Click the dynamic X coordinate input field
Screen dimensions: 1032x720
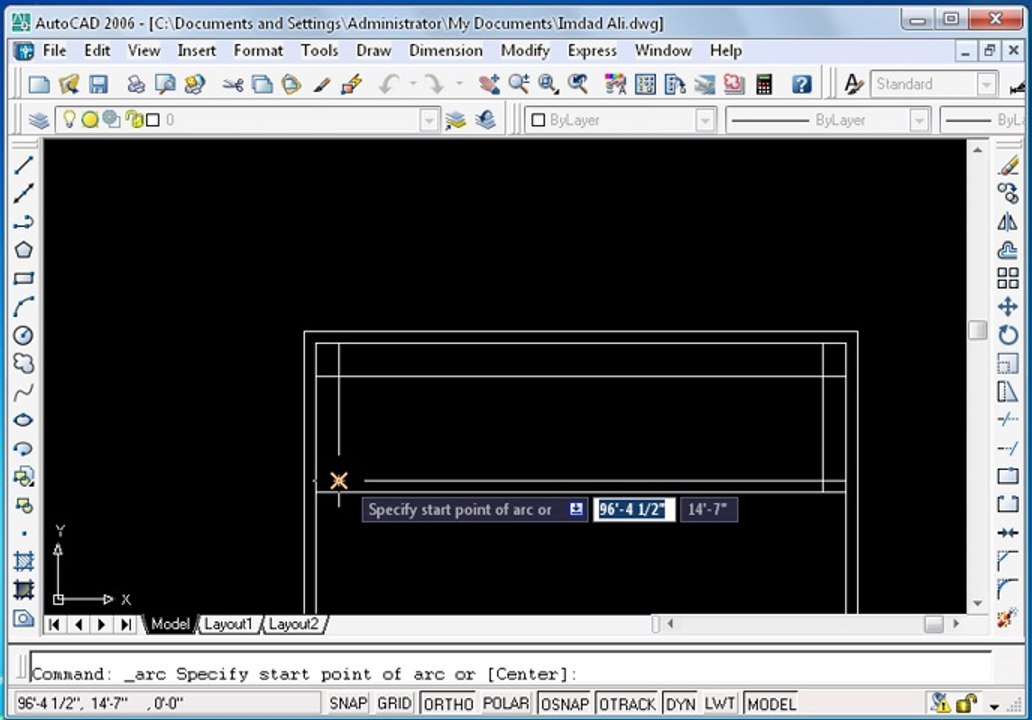click(x=634, y=509)
